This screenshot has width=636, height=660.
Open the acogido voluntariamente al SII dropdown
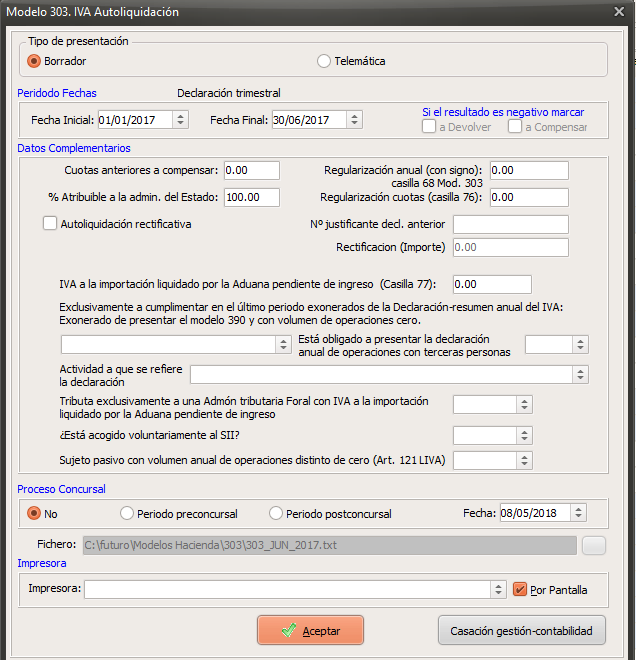pyautogui.click(x=524, y=436)
